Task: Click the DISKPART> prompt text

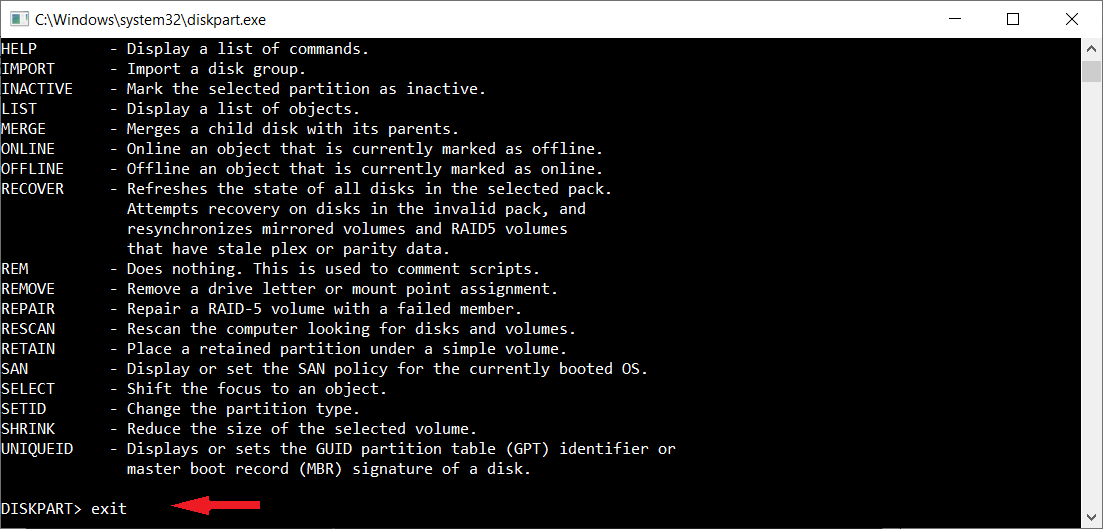Action: pyautogui.click(x=42, y=509)
